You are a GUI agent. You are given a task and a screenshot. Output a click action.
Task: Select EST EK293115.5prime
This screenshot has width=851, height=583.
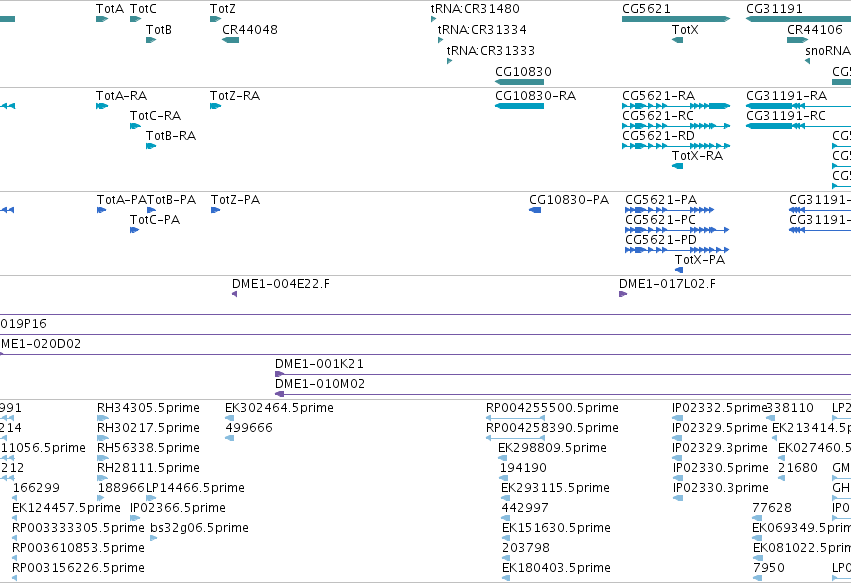click(505, 498)
